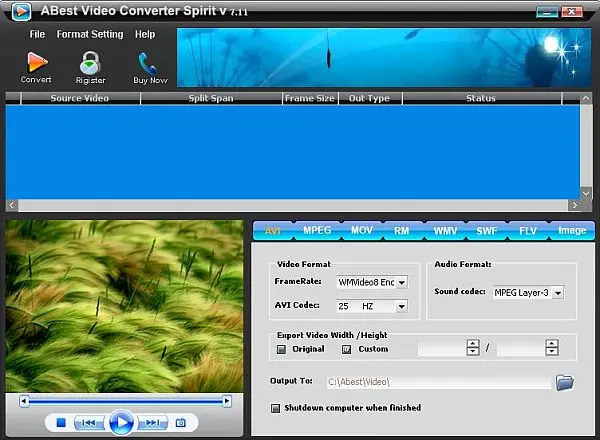Open the 25 HZ dropdown
Screen dimensions: 600x440
pos(401,306)
